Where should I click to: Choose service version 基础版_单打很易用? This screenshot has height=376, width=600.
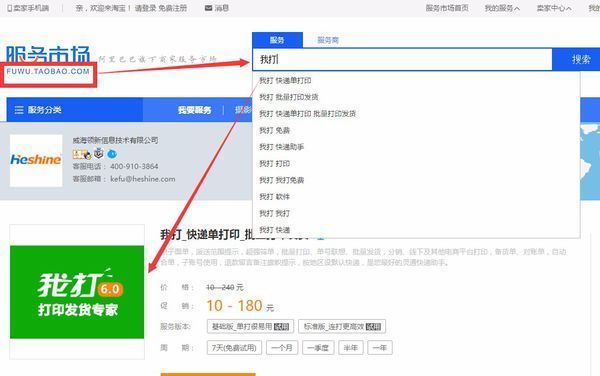pyautogui.click(x=251, y=327)
